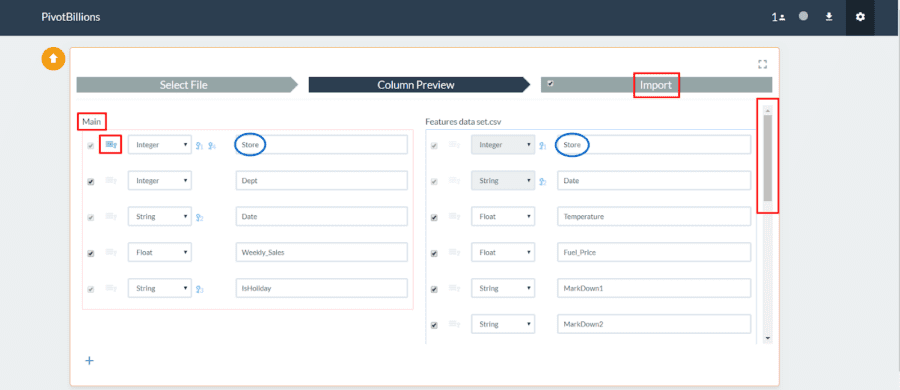900x390 pixels.
Task: Toggle the IsHoliday column checkbox
Action: (x=90, y=289)
